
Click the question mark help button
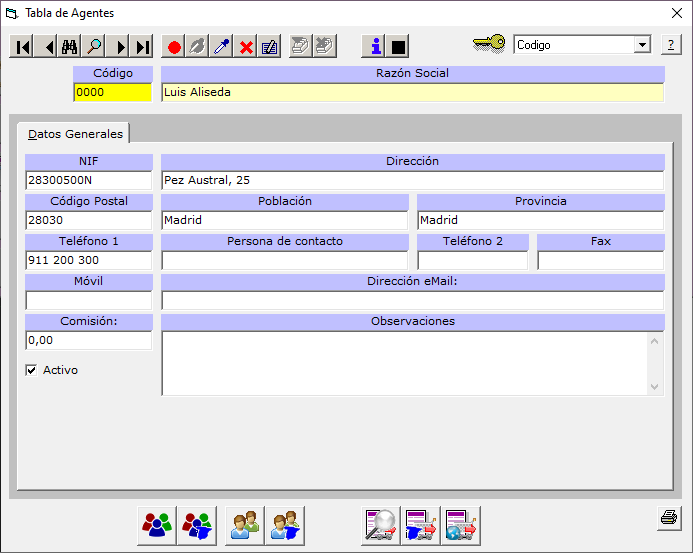coord(672,45)
